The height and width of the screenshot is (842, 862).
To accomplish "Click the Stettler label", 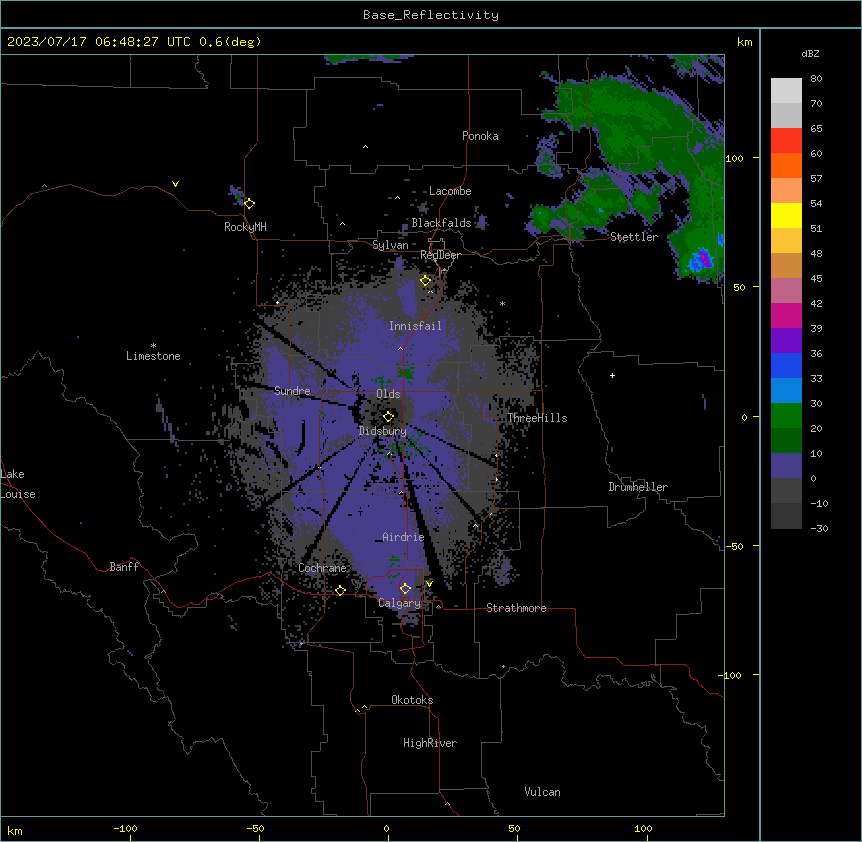I will pos(634,237).
